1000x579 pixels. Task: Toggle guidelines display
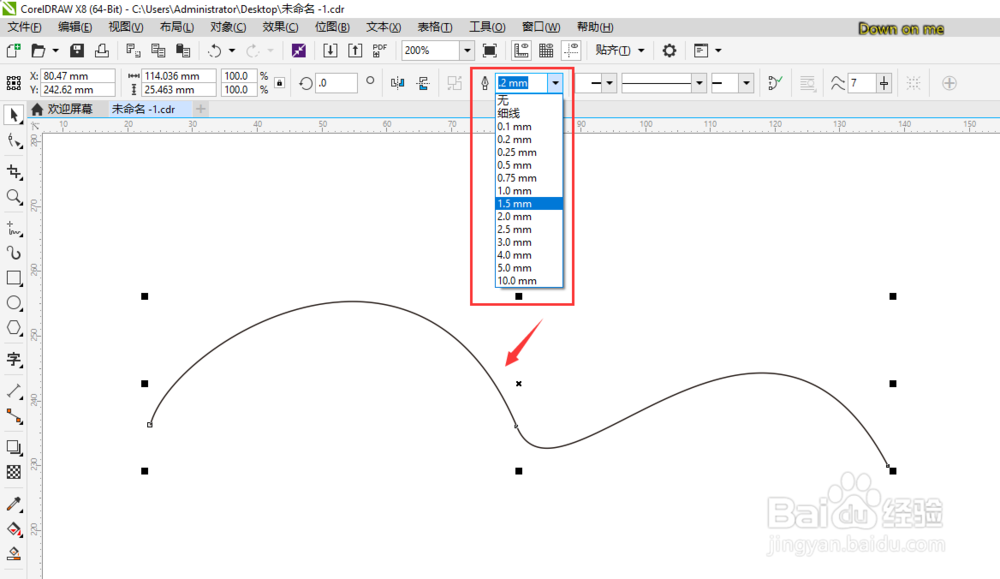(x=571, y=50)
